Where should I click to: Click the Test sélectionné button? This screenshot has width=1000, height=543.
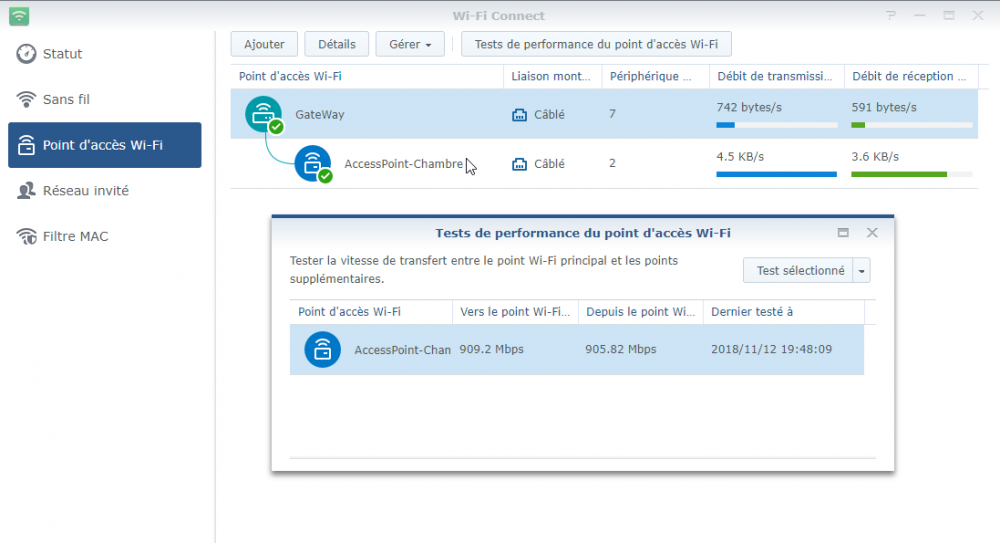tap(798, 271)
